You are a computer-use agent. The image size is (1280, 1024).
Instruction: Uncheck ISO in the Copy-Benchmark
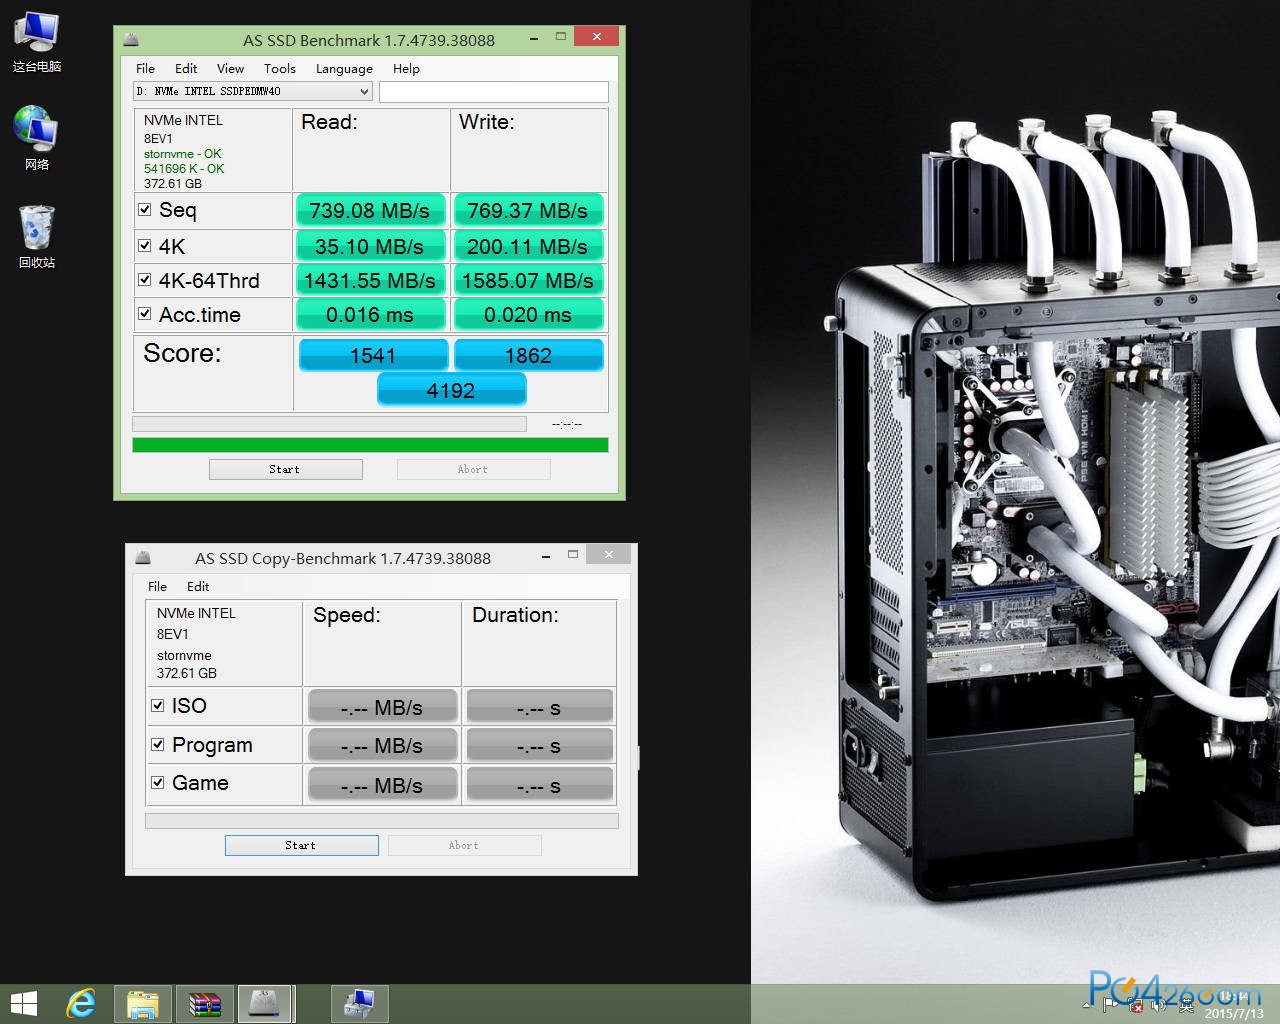[157, 705]
